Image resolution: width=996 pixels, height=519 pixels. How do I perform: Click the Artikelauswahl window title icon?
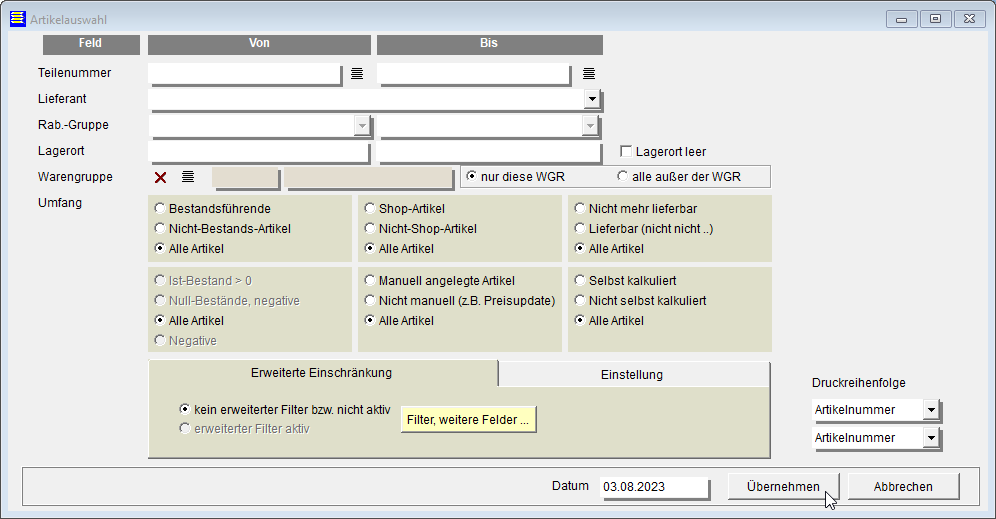tap(18, 19)
